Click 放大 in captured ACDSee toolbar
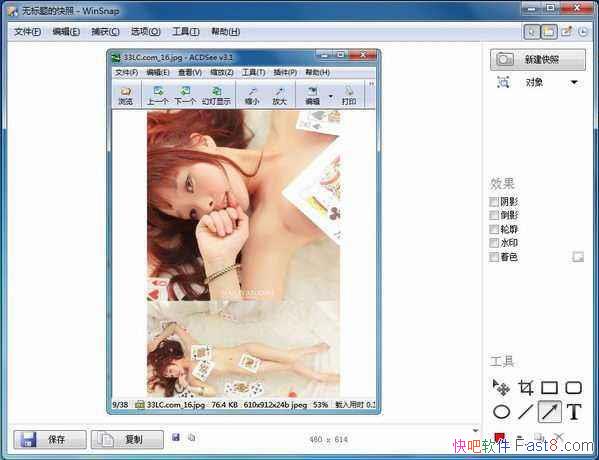The width and height of the screenshot is (599, 460). point(279,96)
